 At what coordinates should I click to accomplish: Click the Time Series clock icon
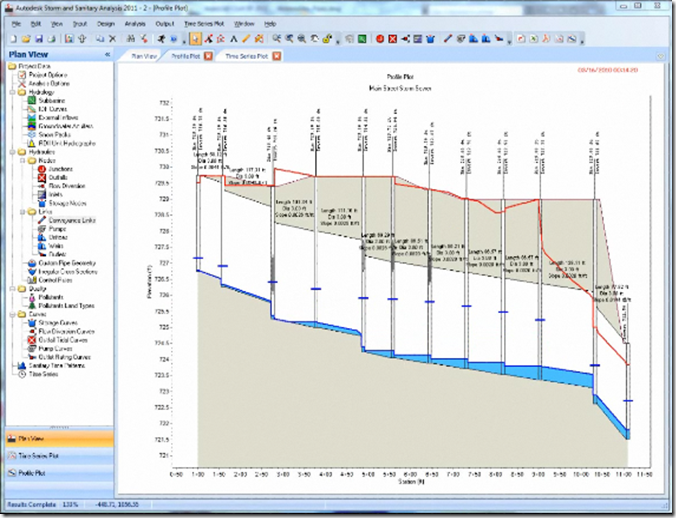click(x=21, y=374)
